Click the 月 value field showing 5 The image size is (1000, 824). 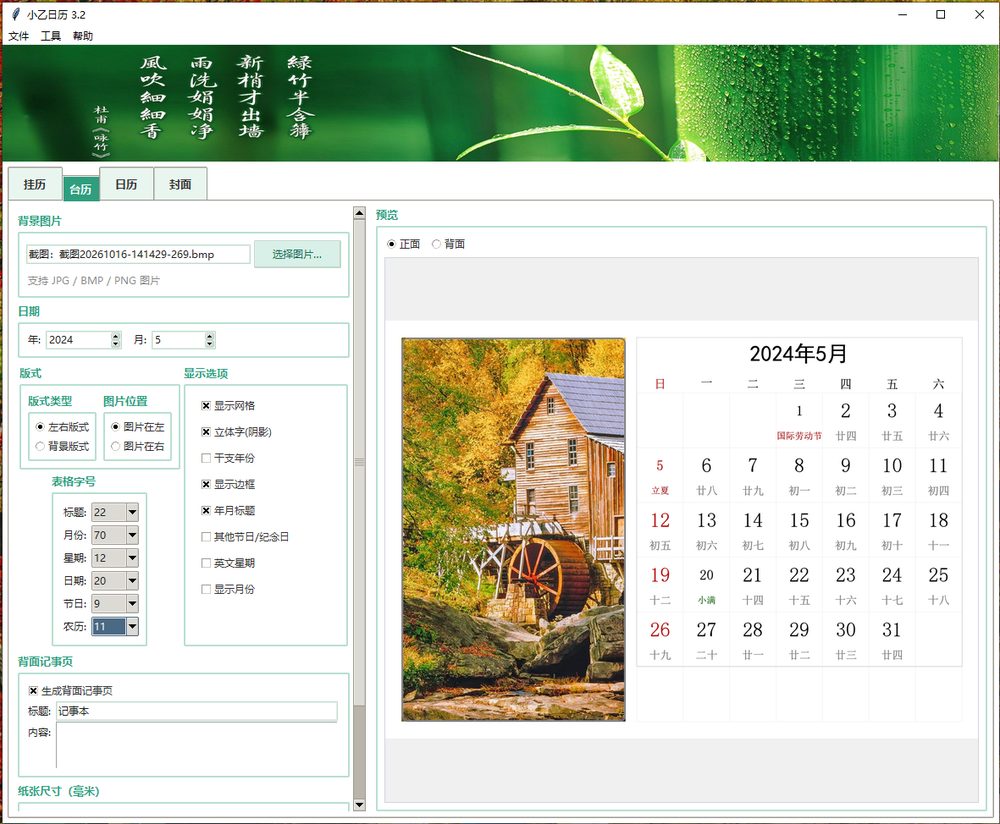(x=179, y=340)
